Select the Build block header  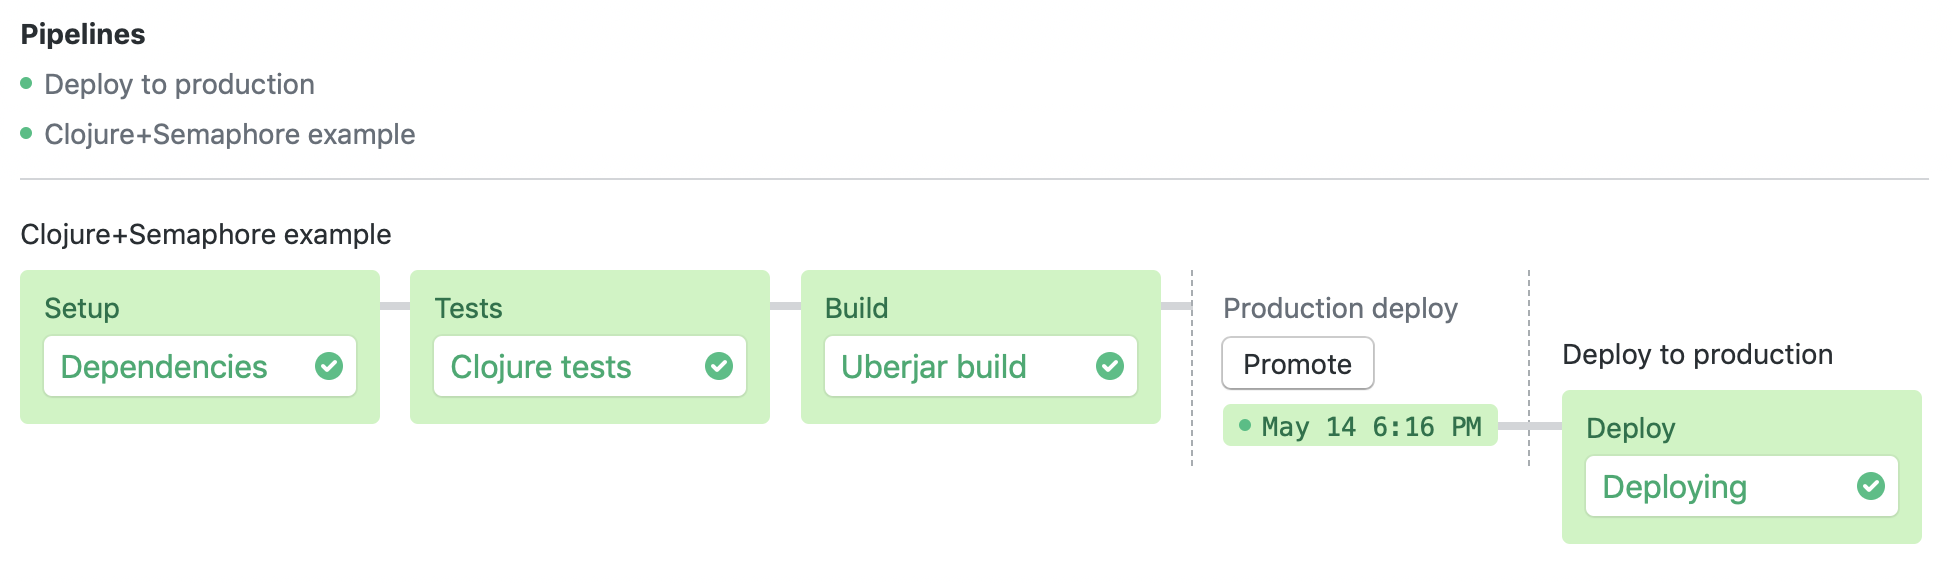coord(857,308)
